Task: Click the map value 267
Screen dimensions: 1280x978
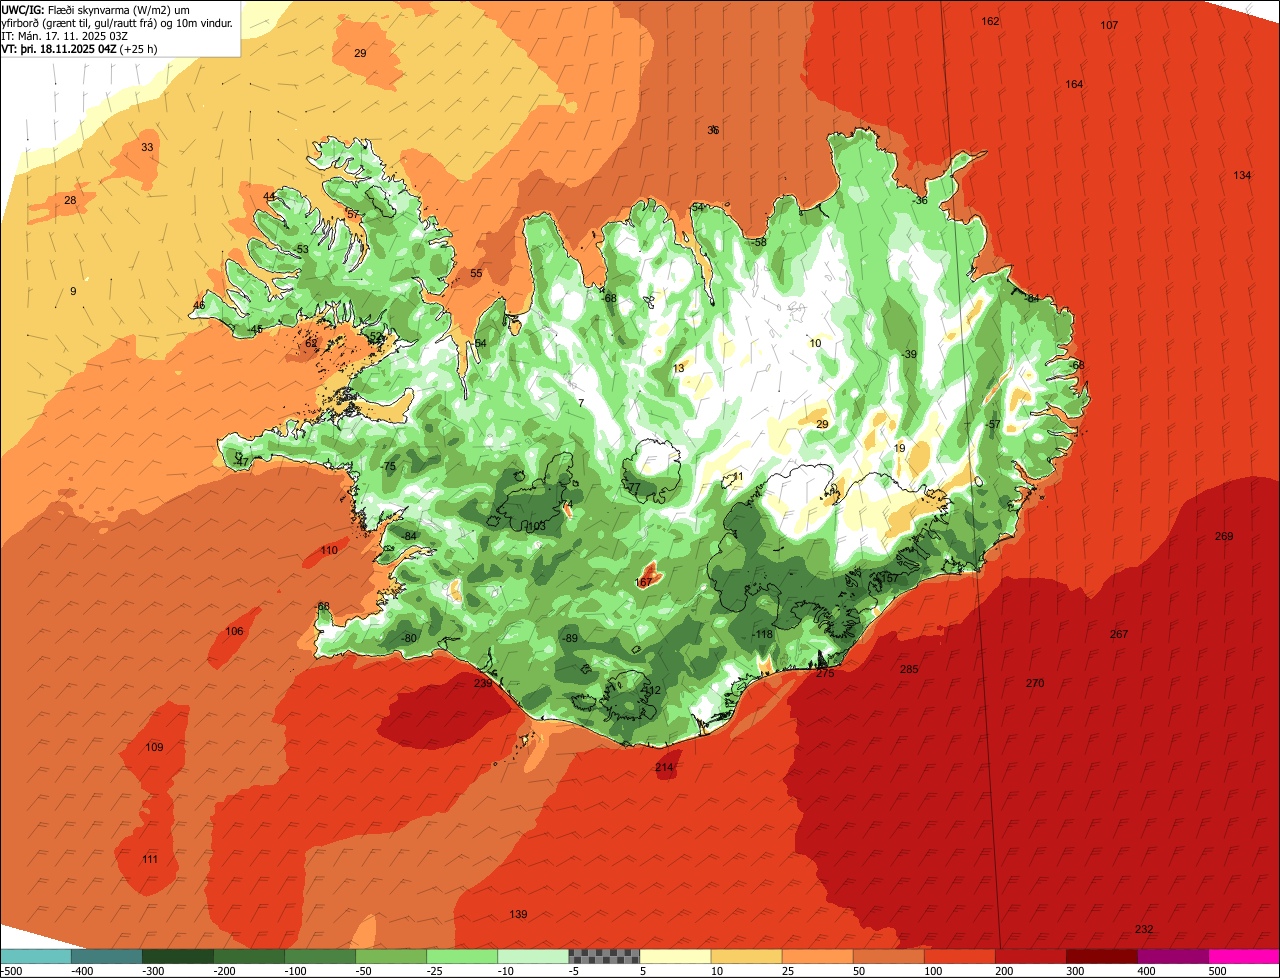Action: (1119, 634)
